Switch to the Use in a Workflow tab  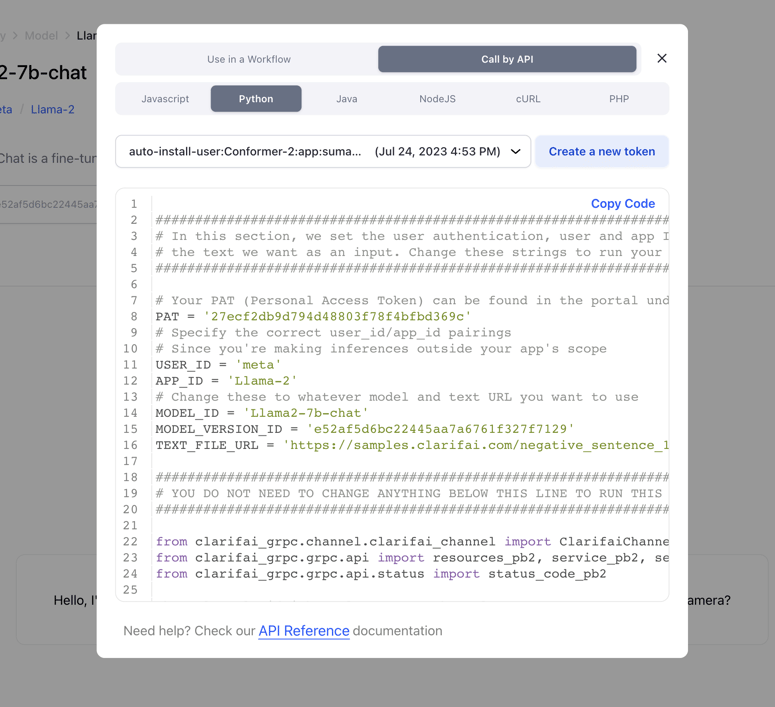[248, 59]
